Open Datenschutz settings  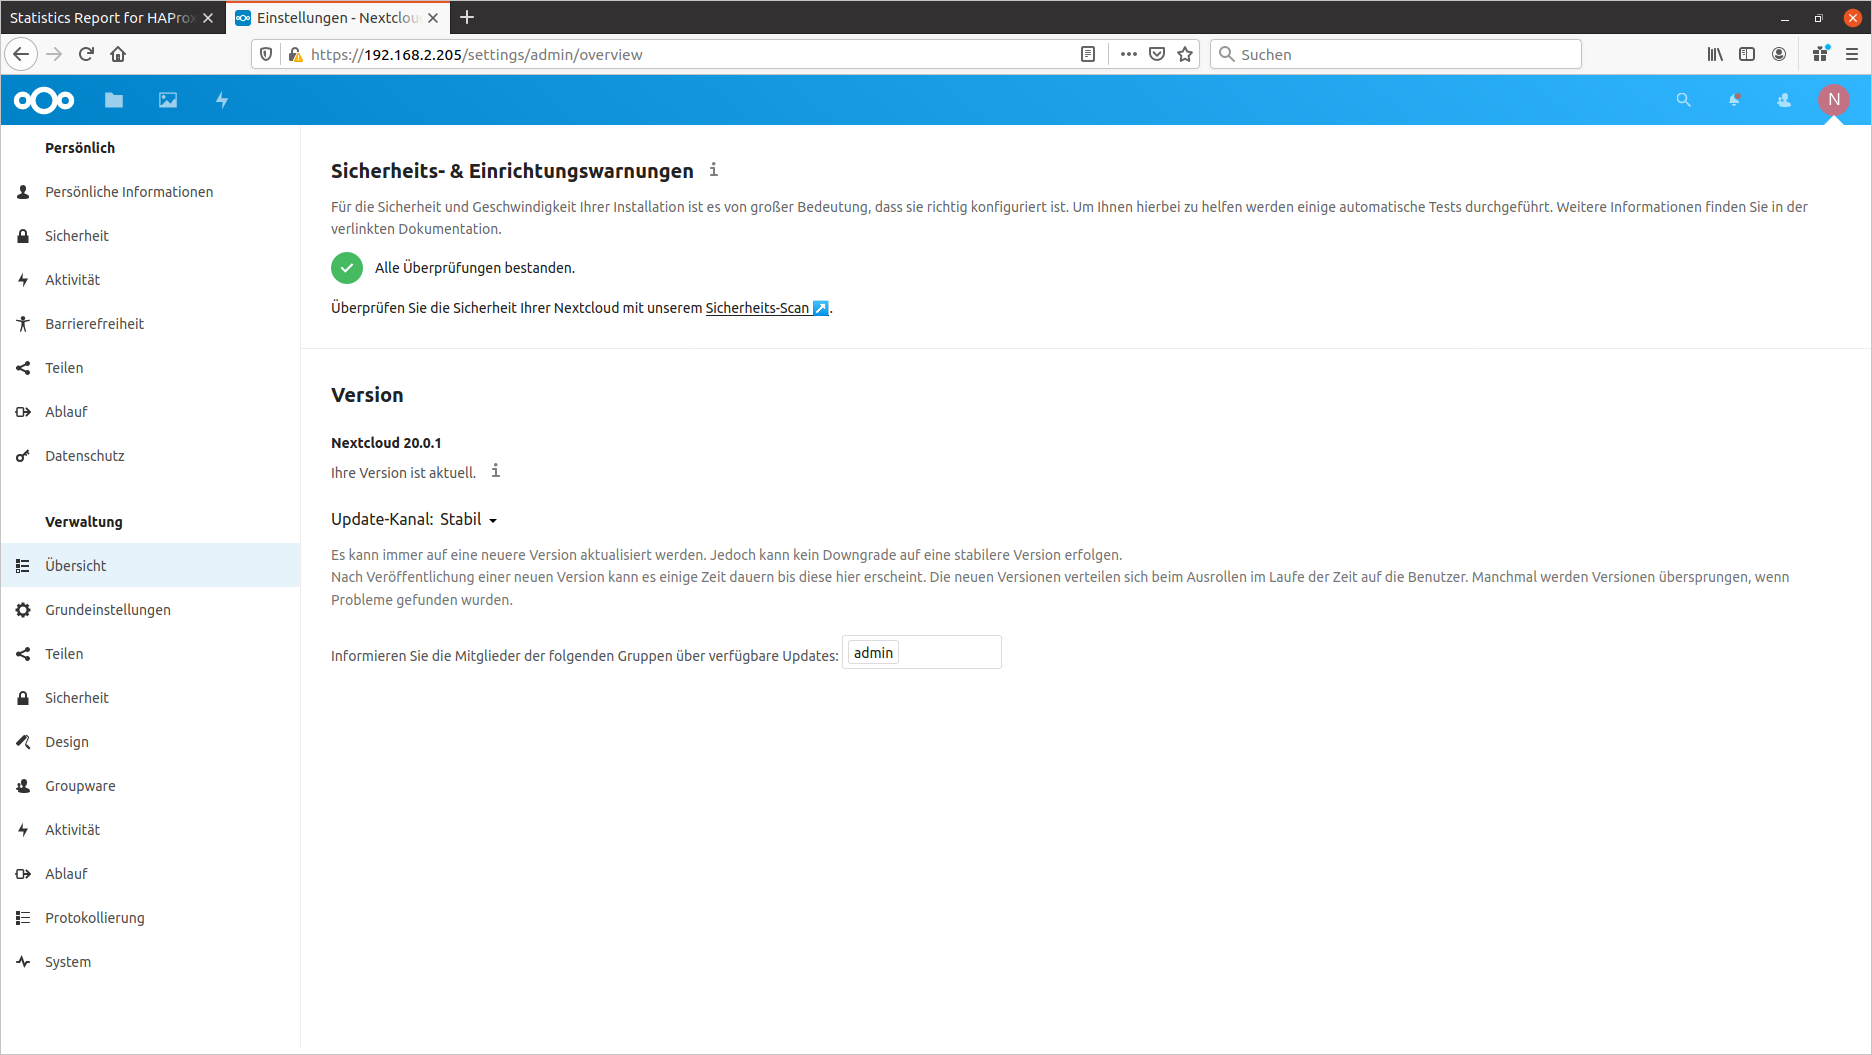[150, 456]
